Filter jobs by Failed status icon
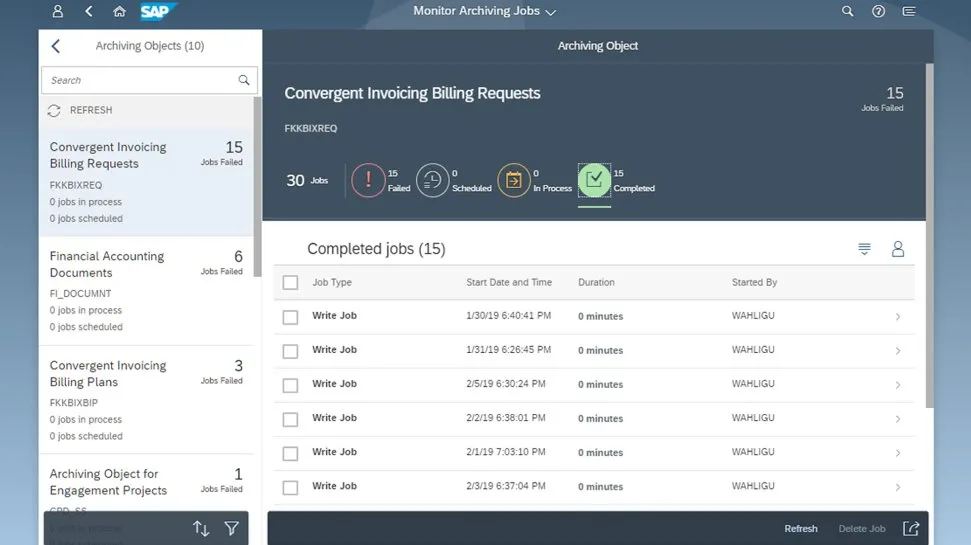The width and height of the screenshot is (971, 545). point(368,180)
